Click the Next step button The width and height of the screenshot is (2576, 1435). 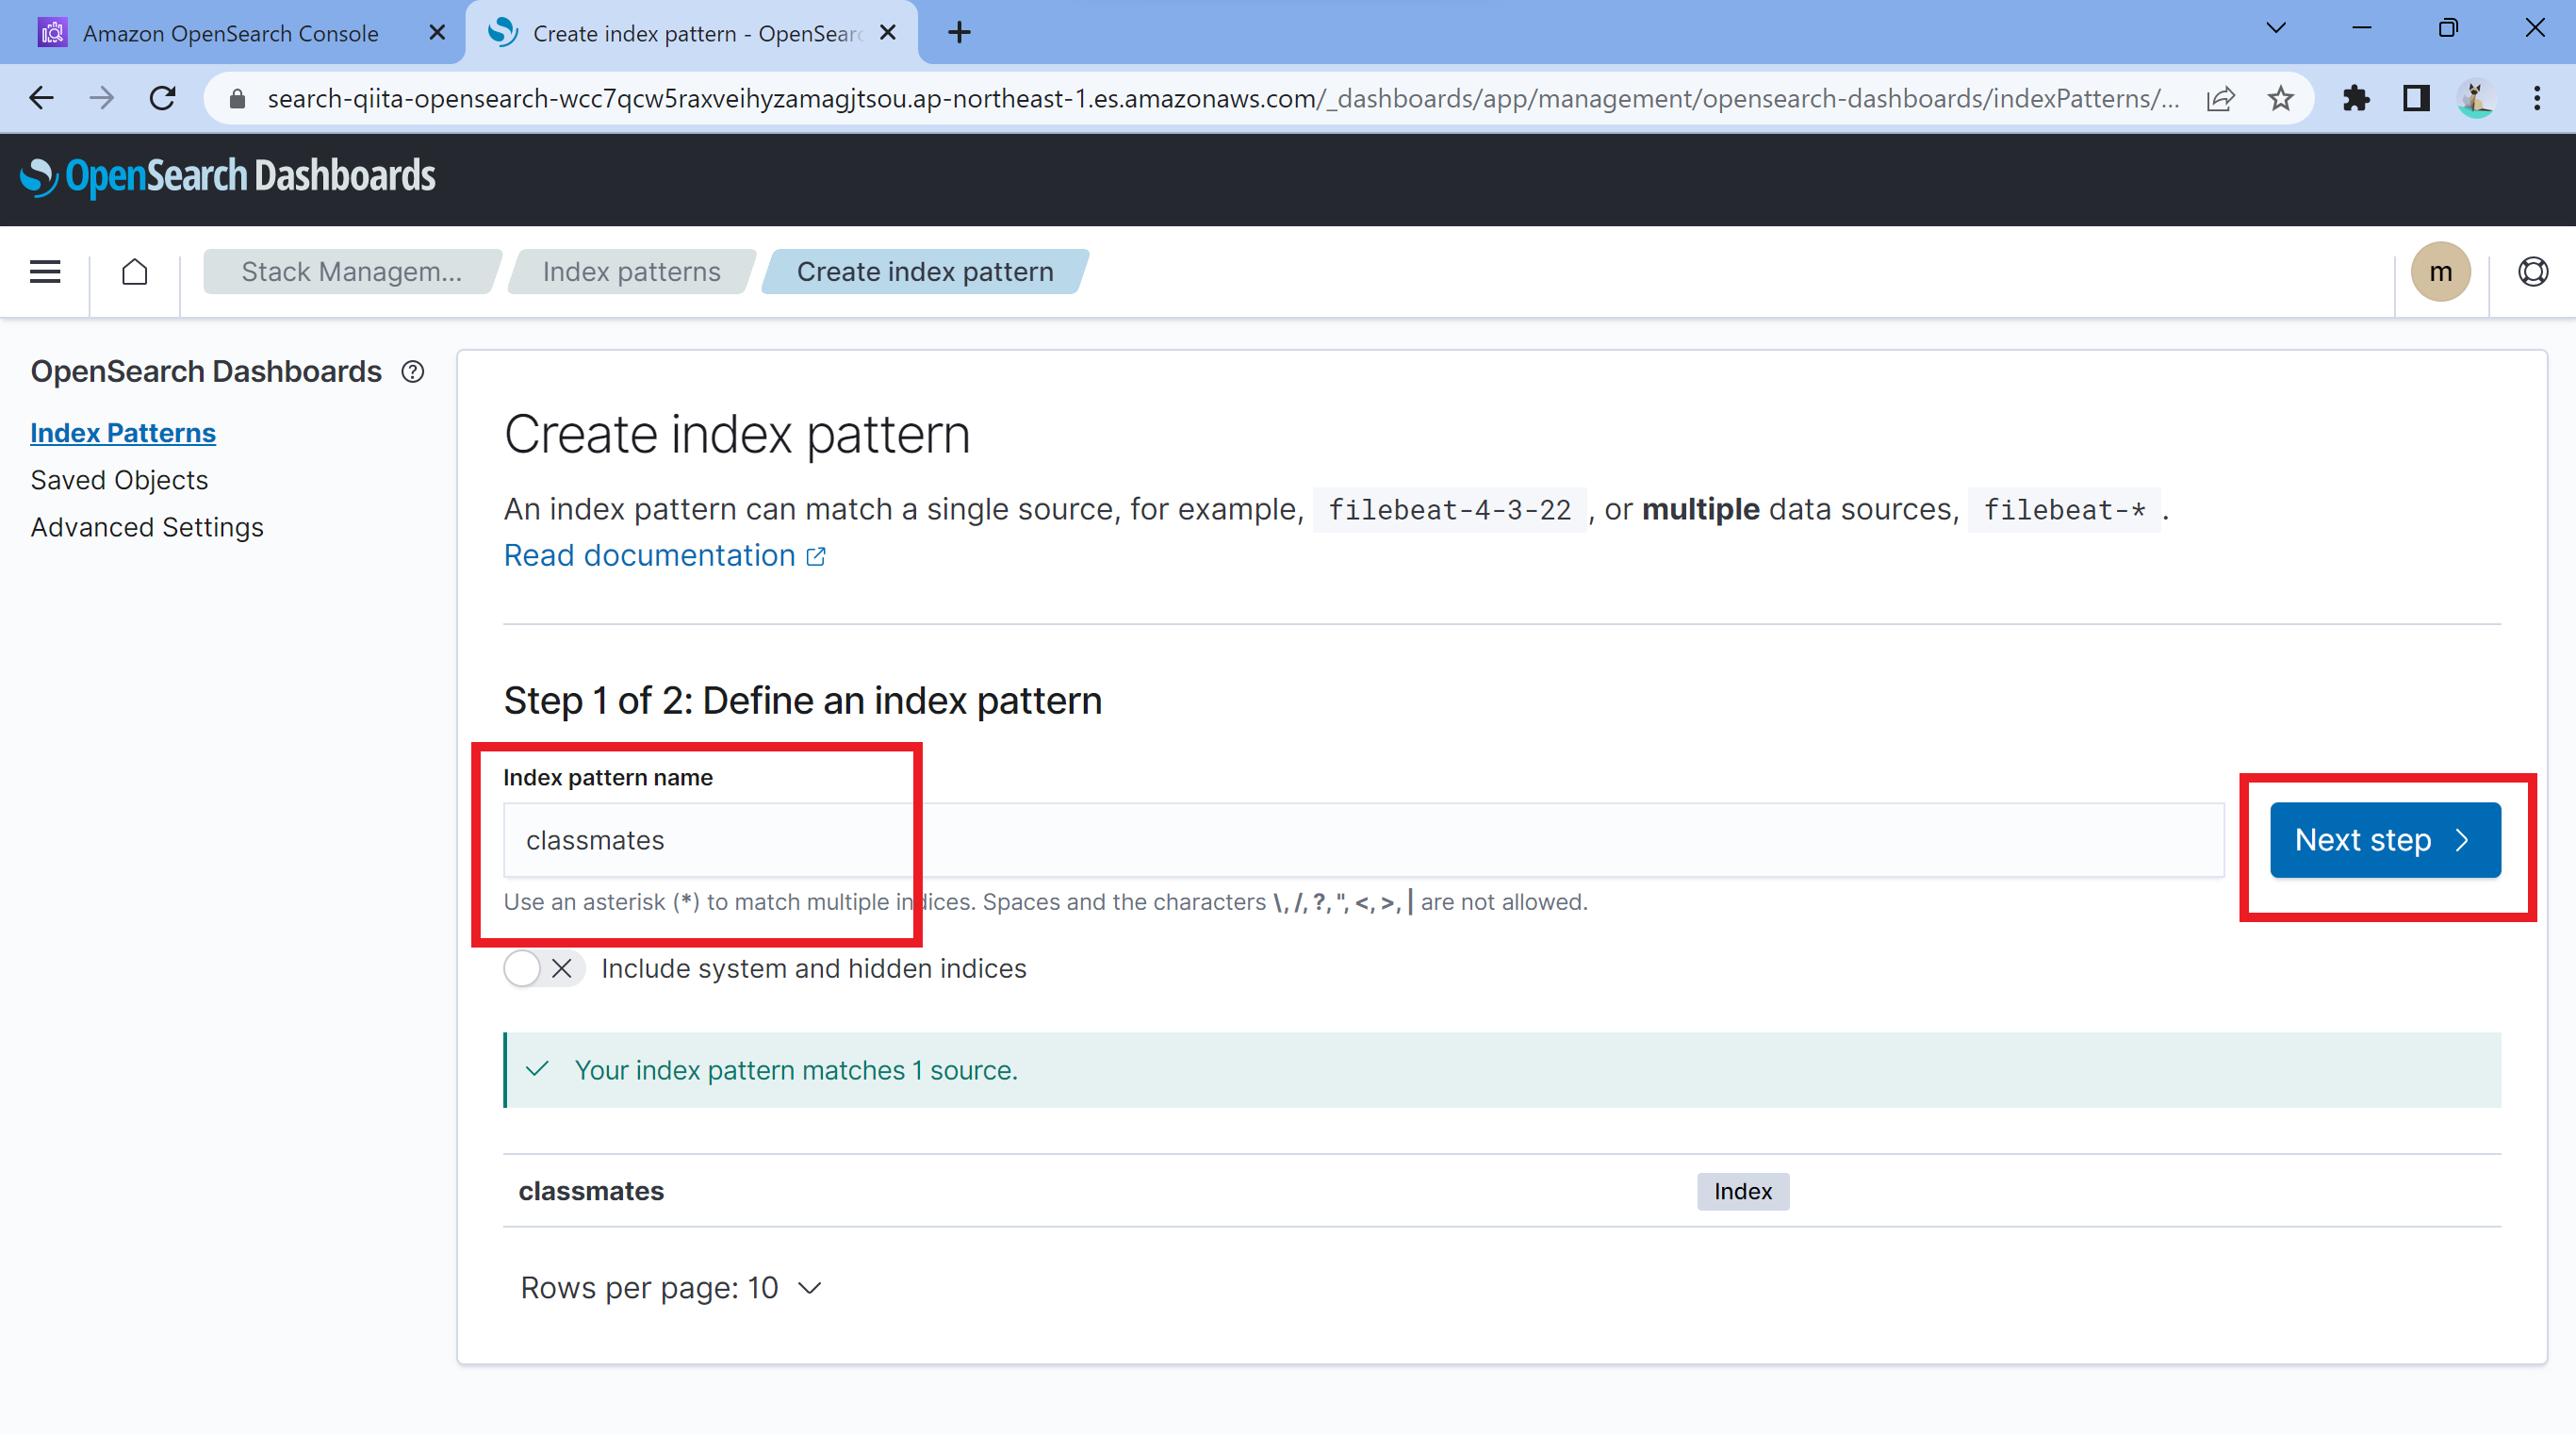[2385, 840]
